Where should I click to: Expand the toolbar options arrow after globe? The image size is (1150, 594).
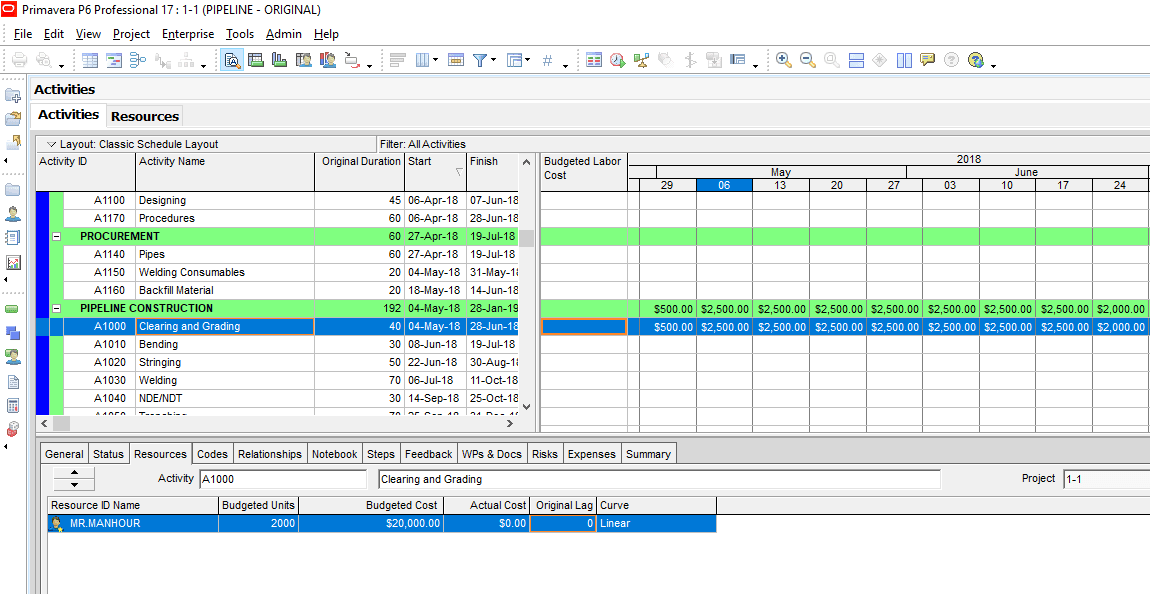click(993, 66)
